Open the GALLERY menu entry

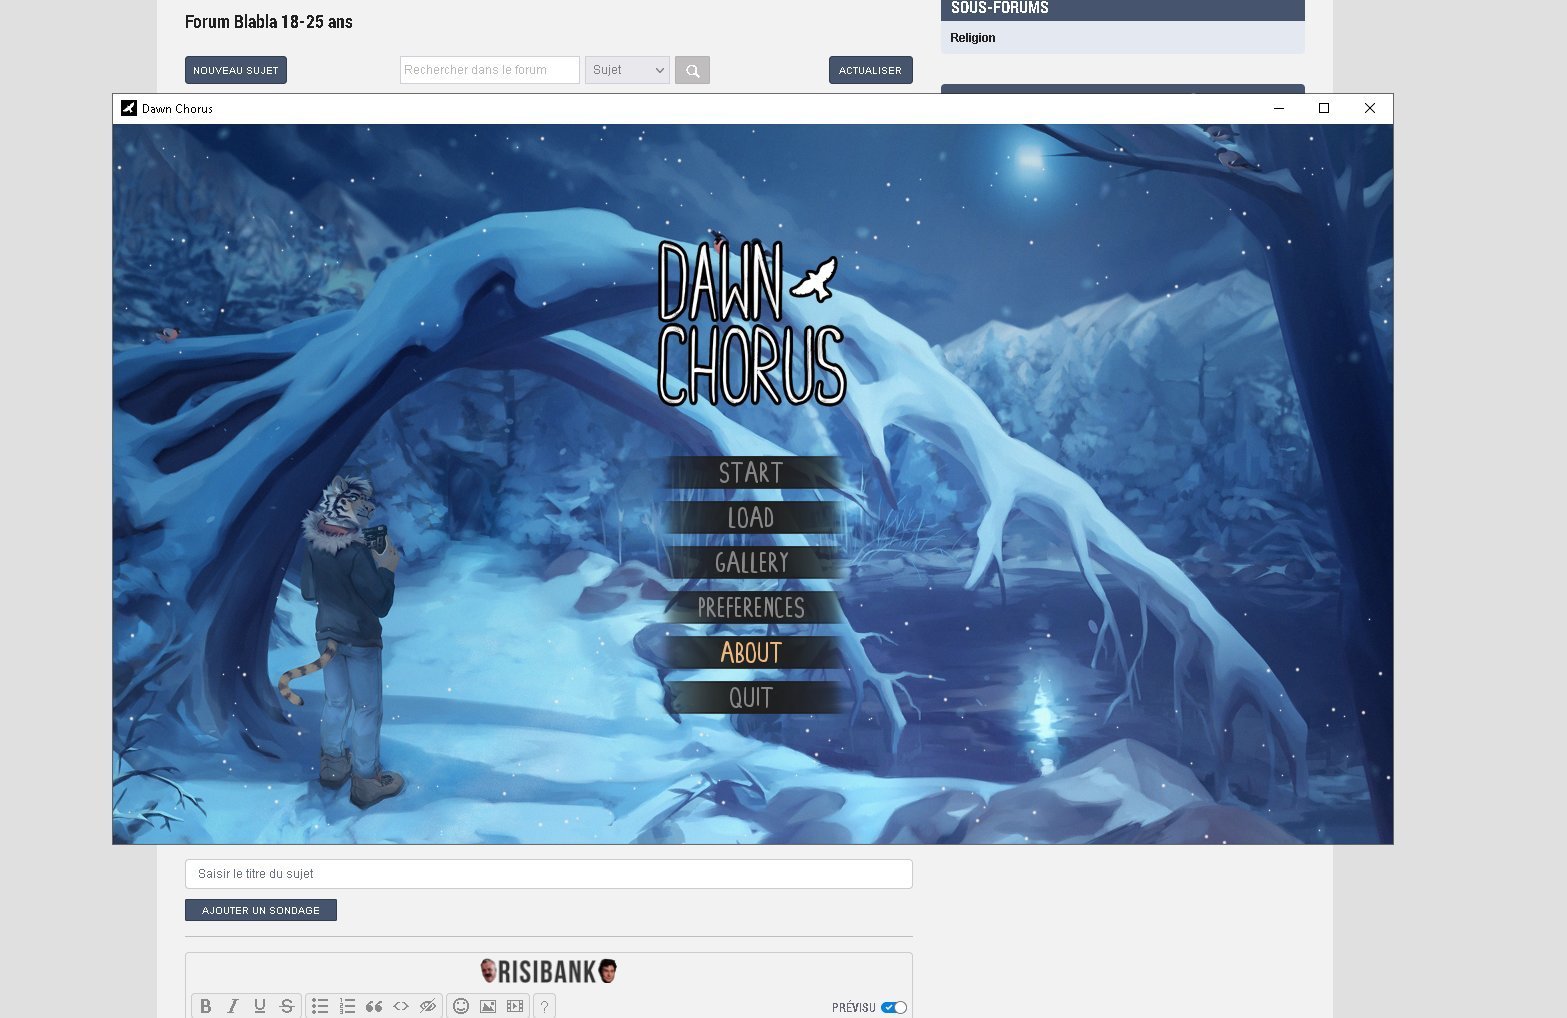point(751,563)
